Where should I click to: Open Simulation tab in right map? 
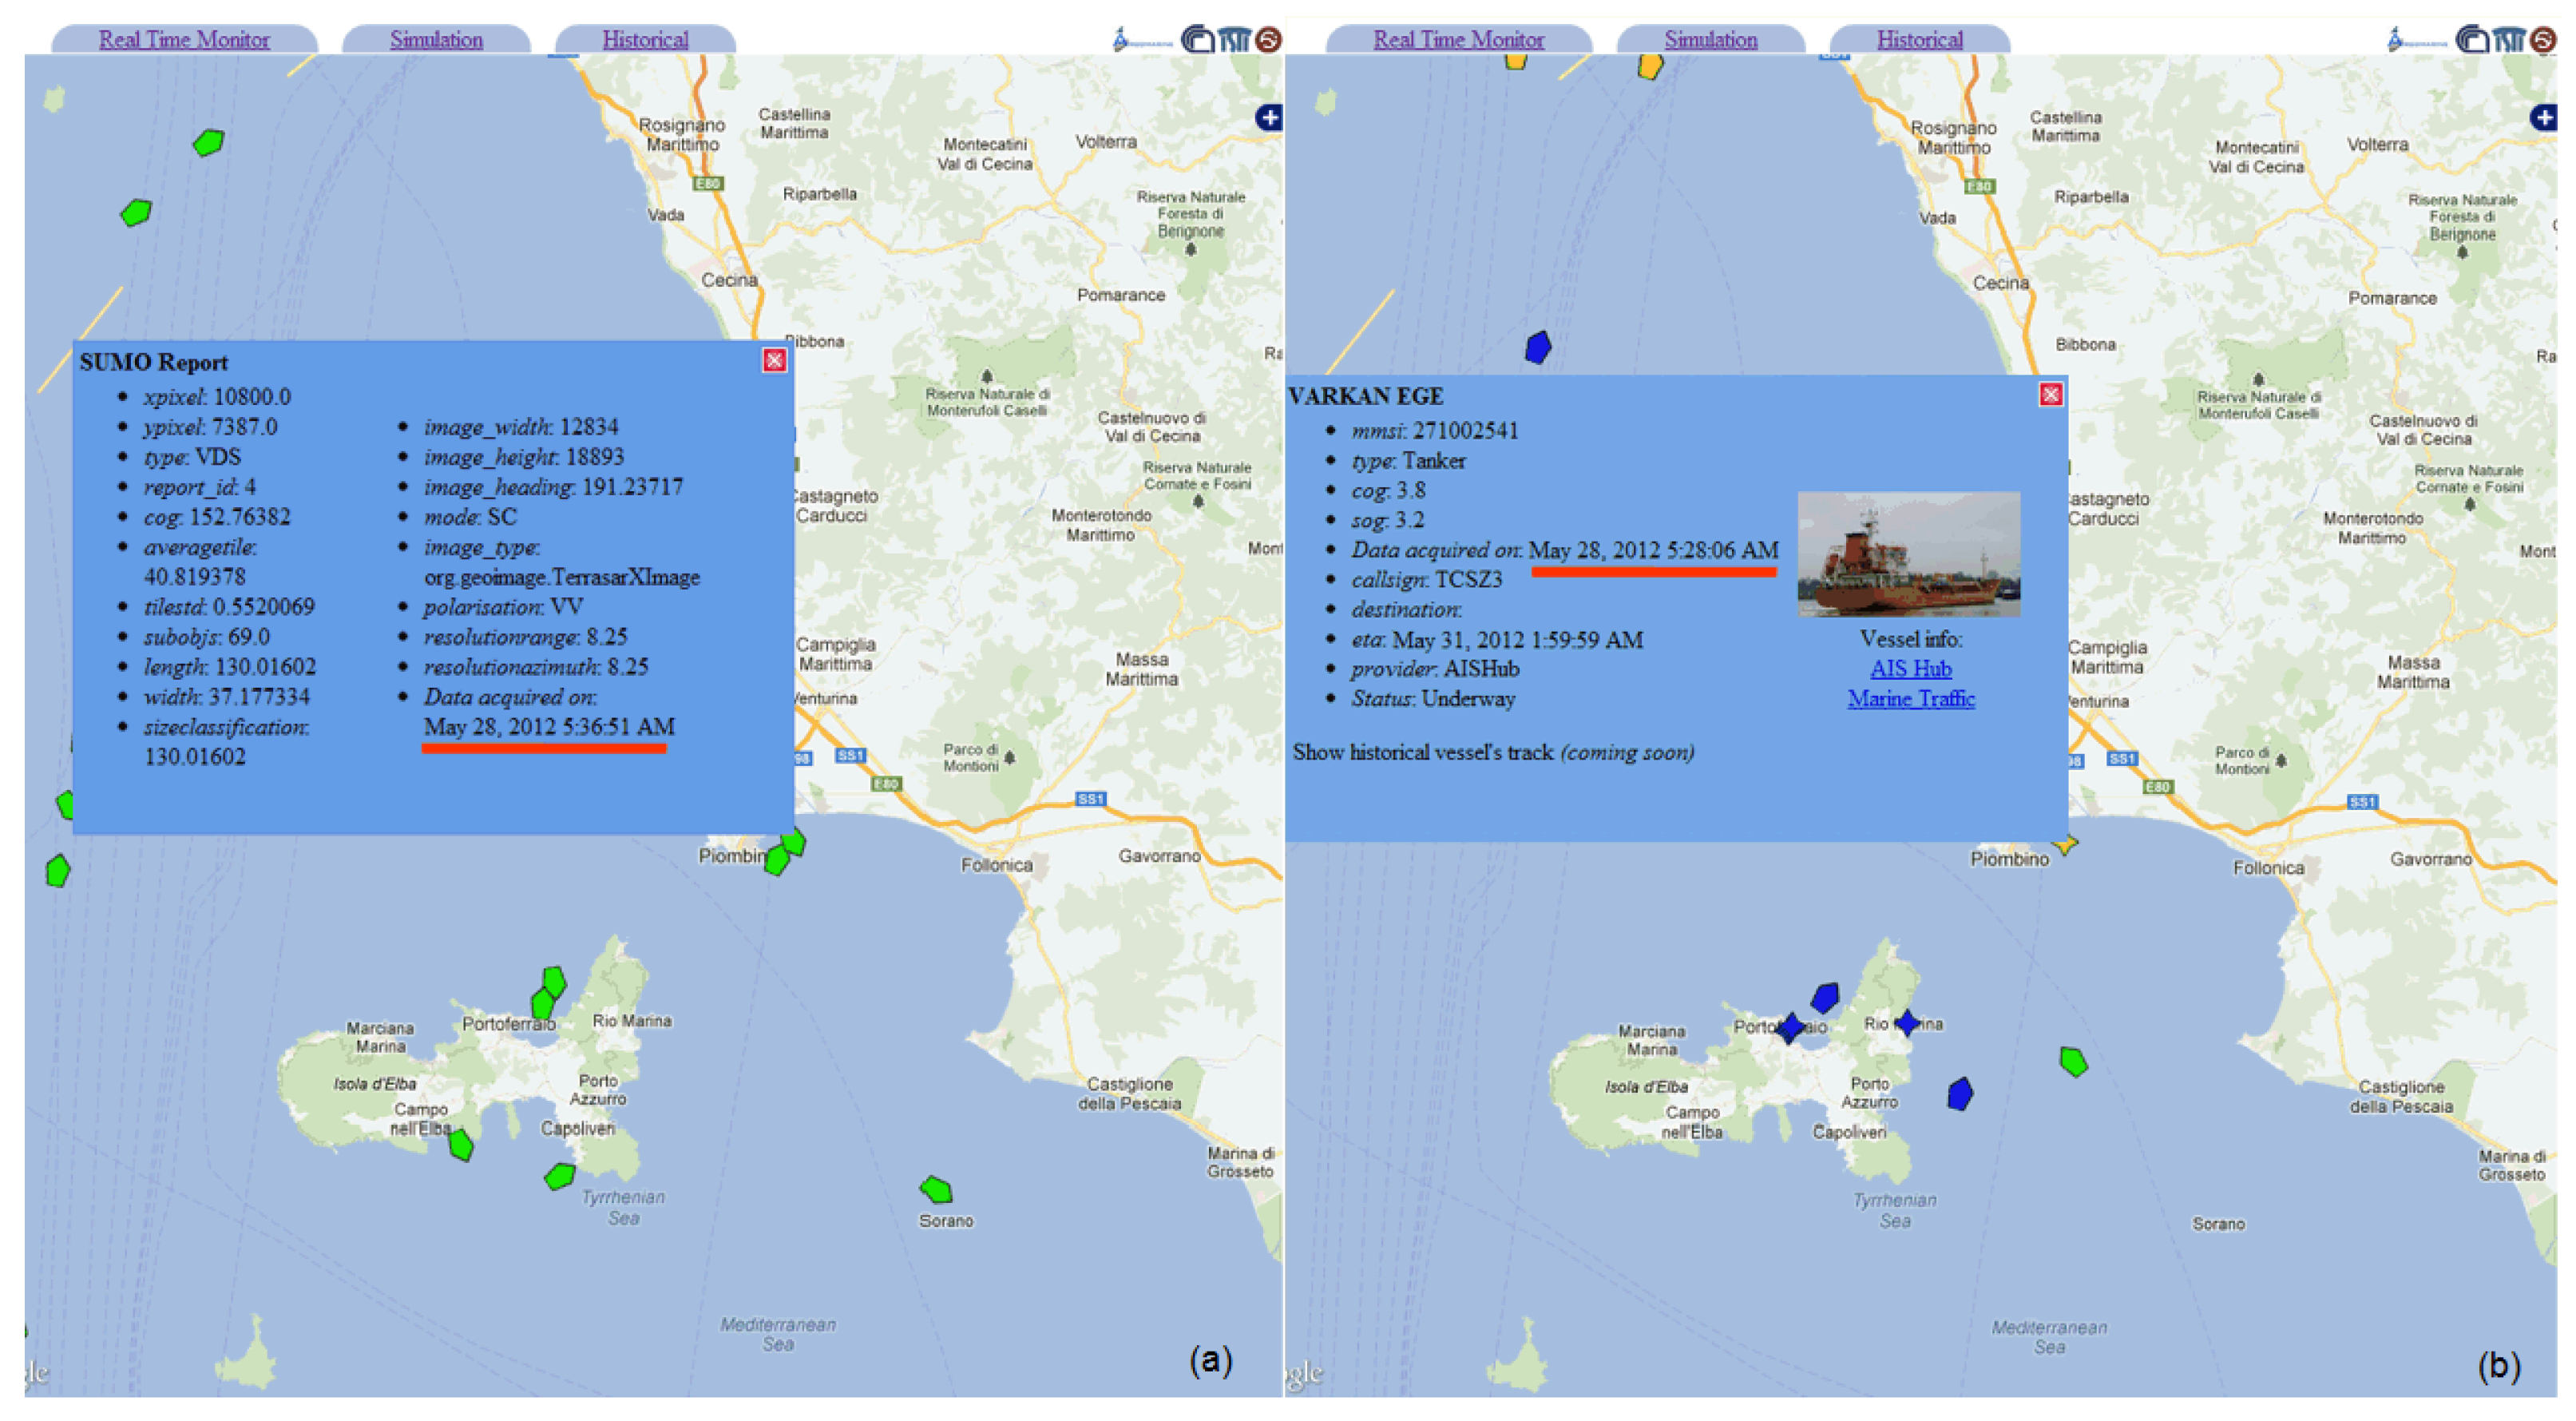[x=1710, y=40]
